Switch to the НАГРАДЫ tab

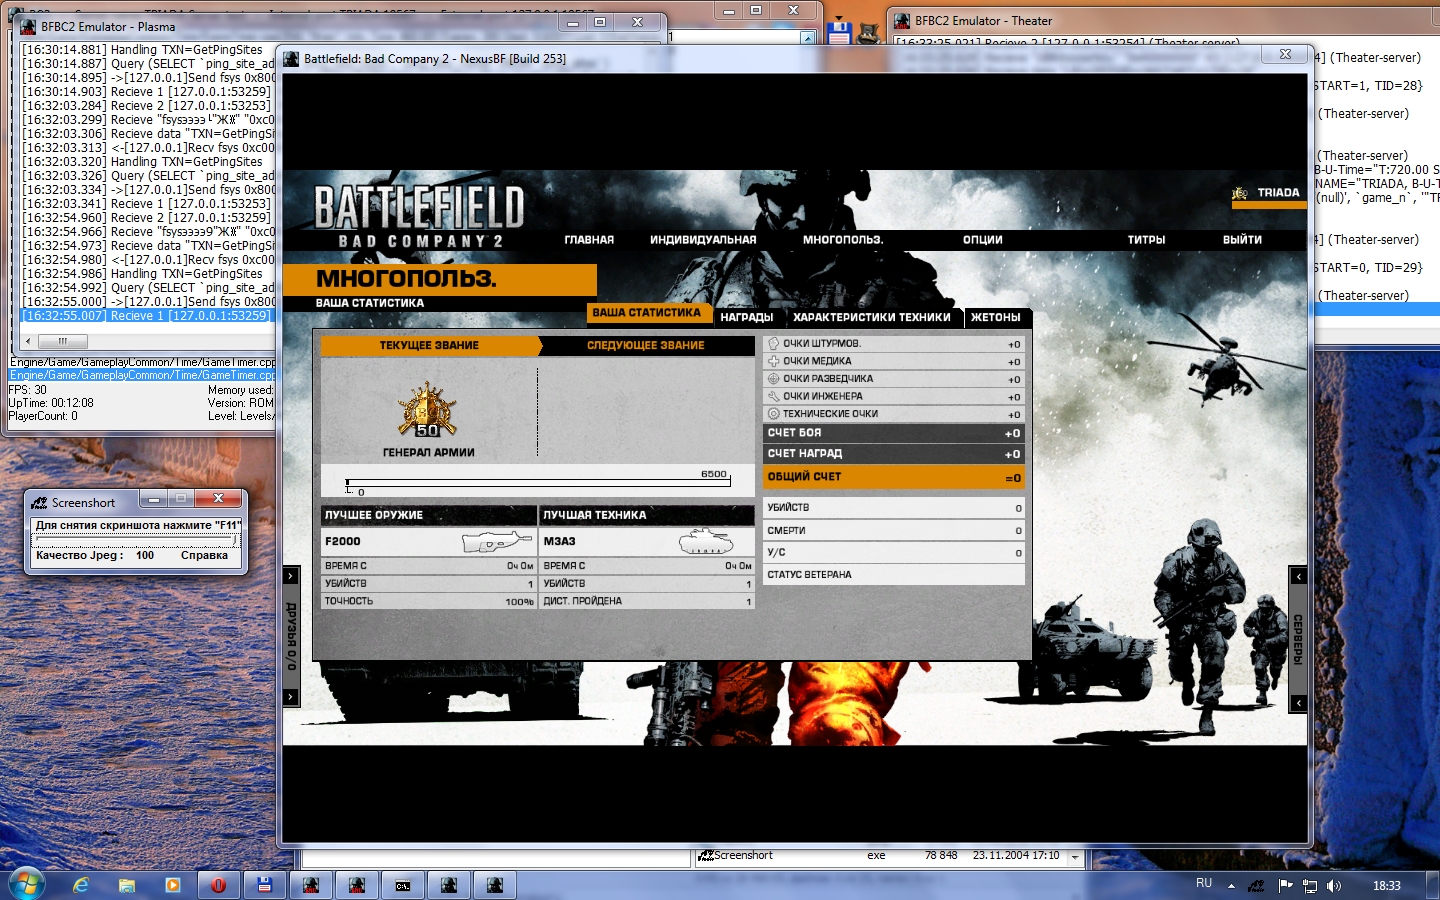coord(747,317)
